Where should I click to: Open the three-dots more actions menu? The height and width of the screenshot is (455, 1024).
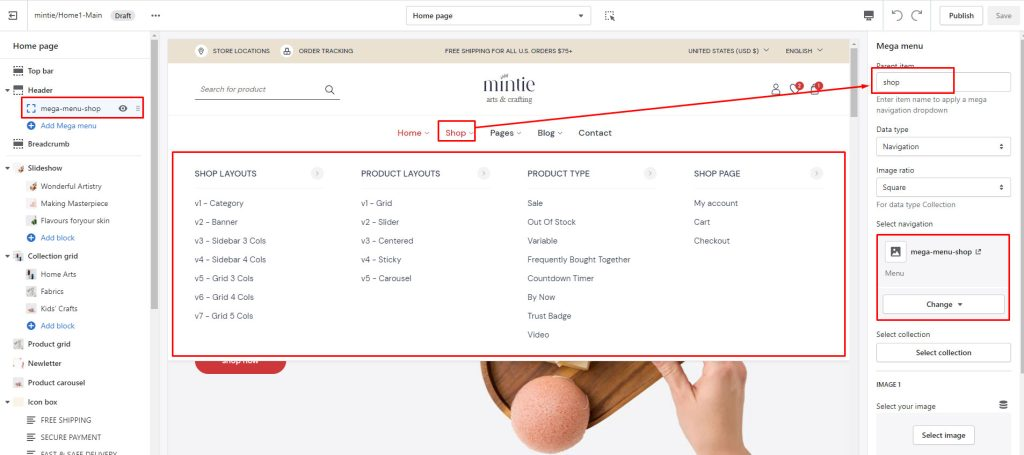pyautogui.click(x=155, y=16)
